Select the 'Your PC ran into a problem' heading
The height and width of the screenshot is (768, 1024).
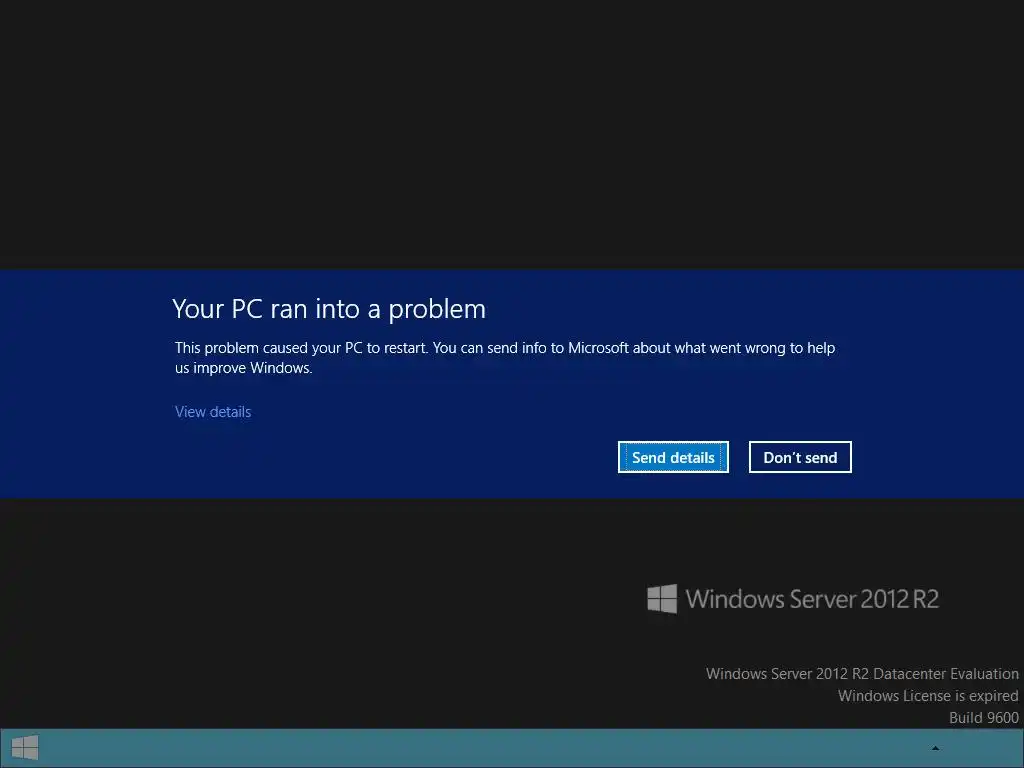pyautogui.click(x=329, y=309)
